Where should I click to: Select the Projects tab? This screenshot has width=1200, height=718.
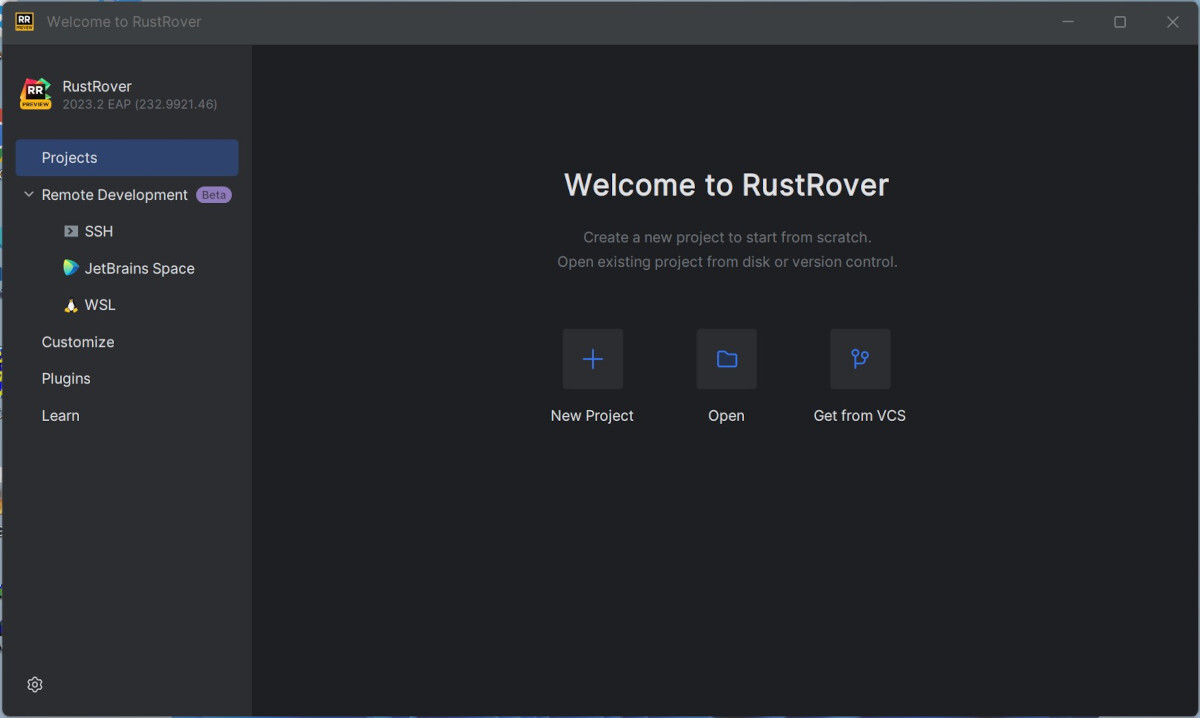[127, 158]
